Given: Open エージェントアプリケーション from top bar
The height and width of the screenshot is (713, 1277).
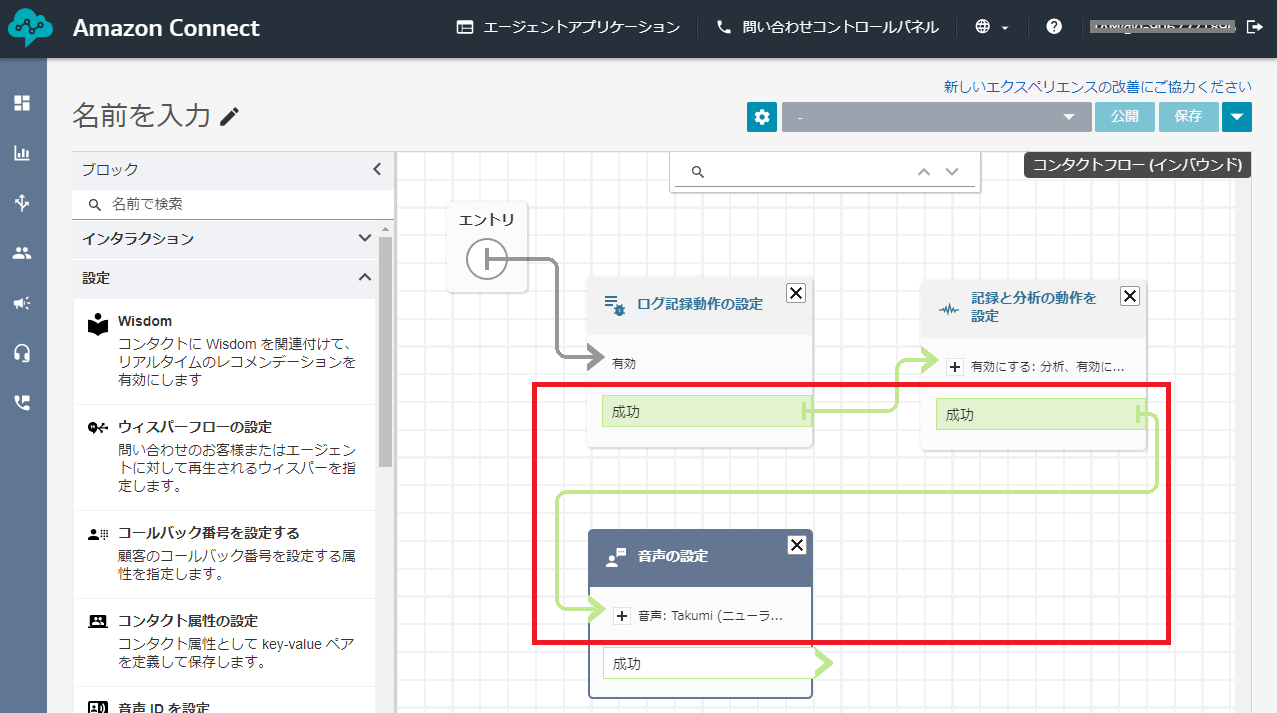Looking at the screenshot, I should click(567, 27).
